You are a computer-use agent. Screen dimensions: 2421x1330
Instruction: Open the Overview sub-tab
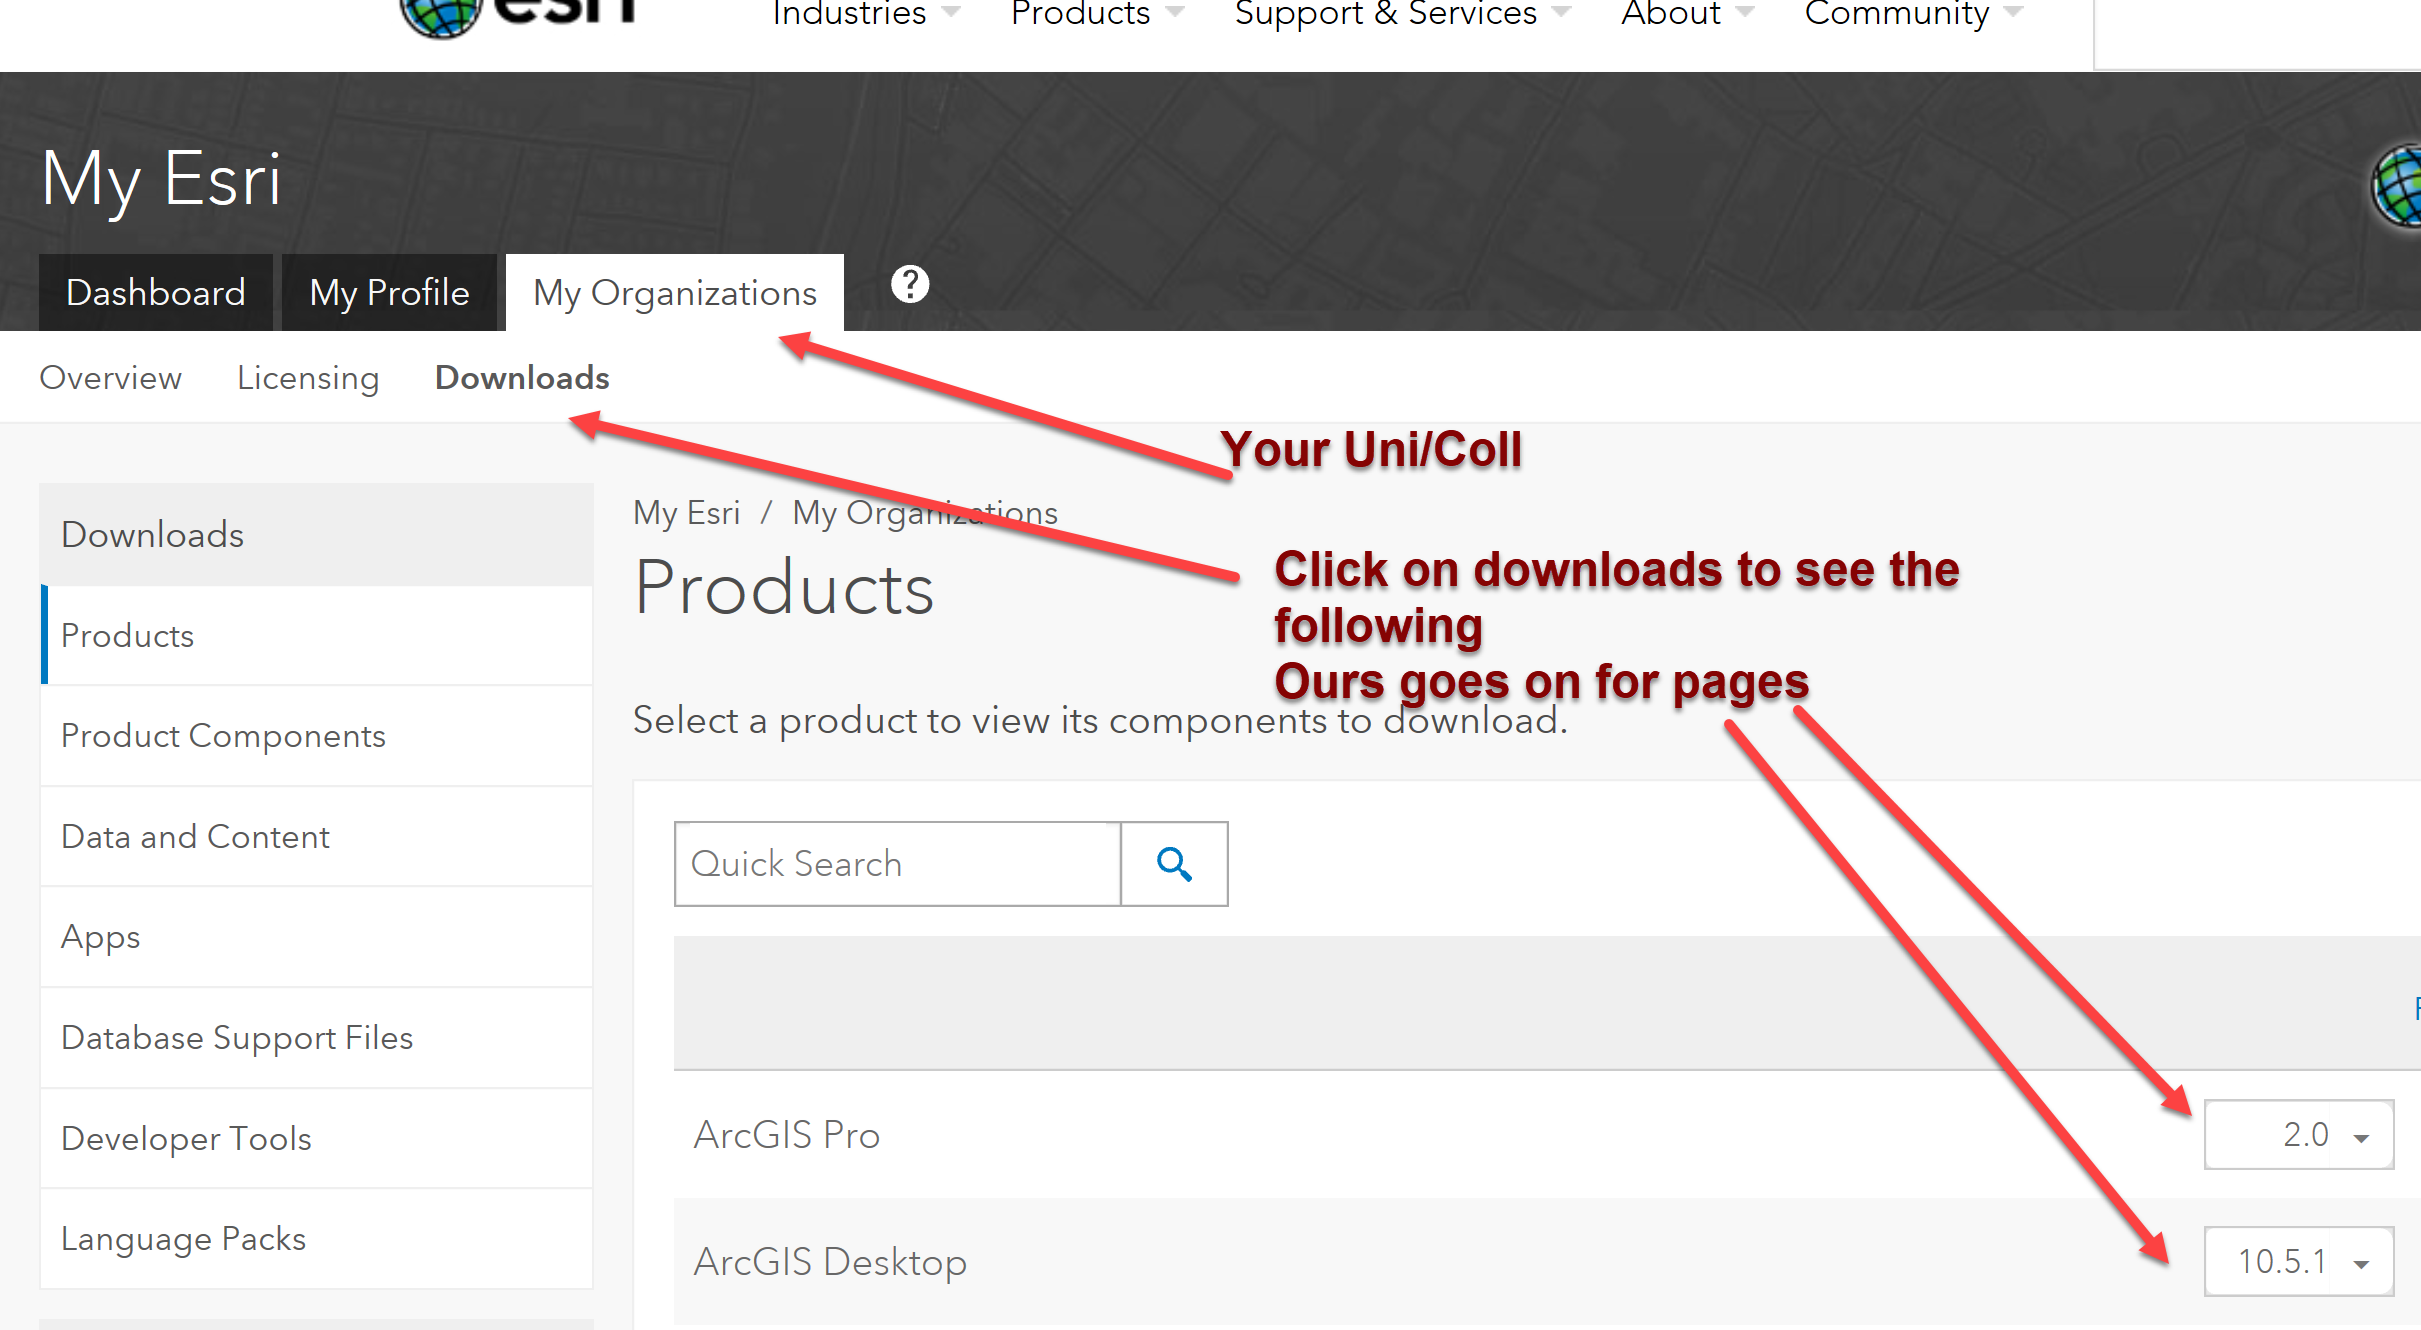(110, 378)
